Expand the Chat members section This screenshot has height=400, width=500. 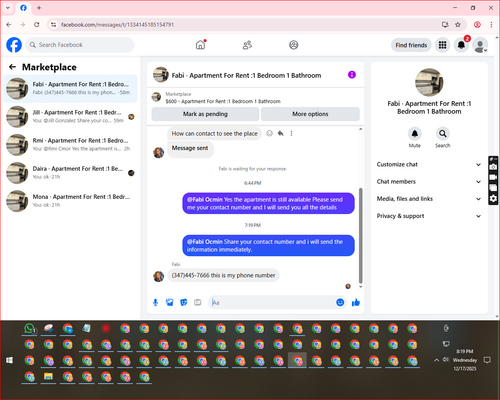click(x=429, y=182)
